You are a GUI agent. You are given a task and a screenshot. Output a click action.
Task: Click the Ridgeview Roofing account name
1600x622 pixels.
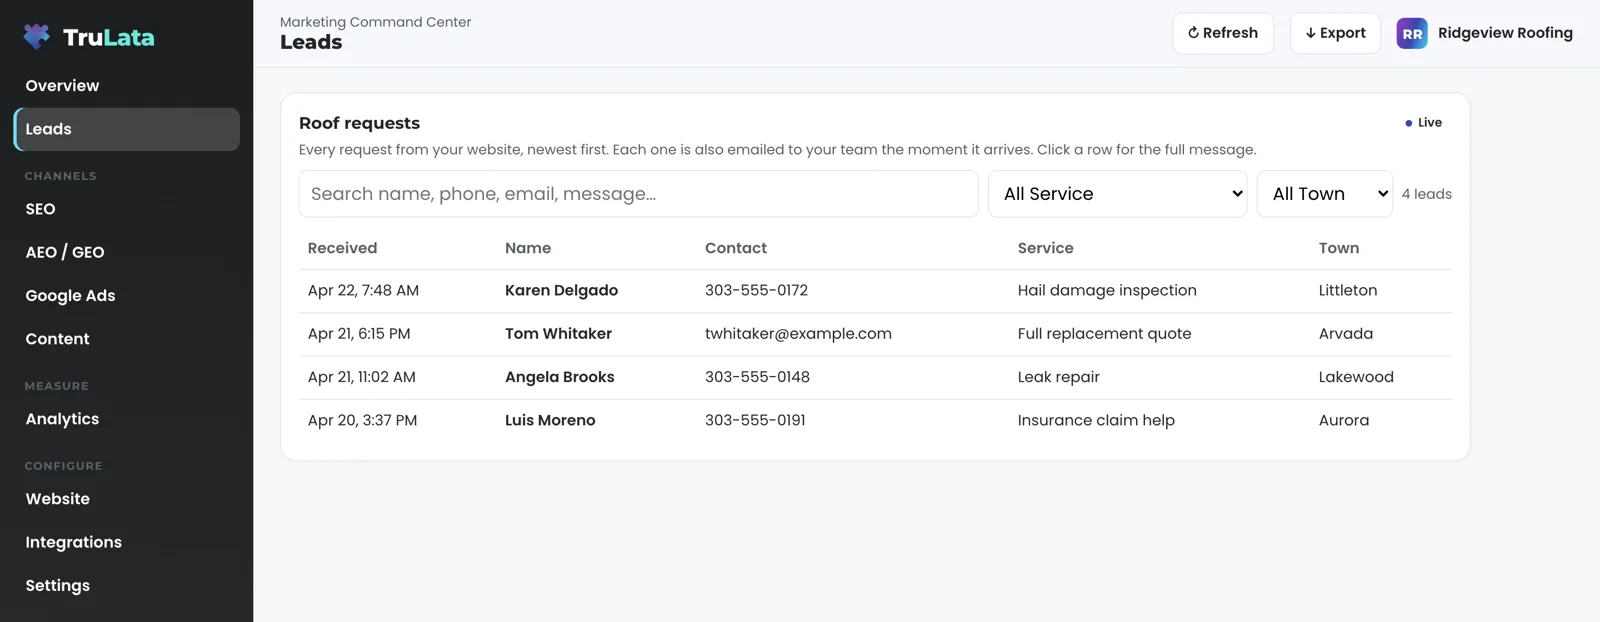tap(1505, 33)
